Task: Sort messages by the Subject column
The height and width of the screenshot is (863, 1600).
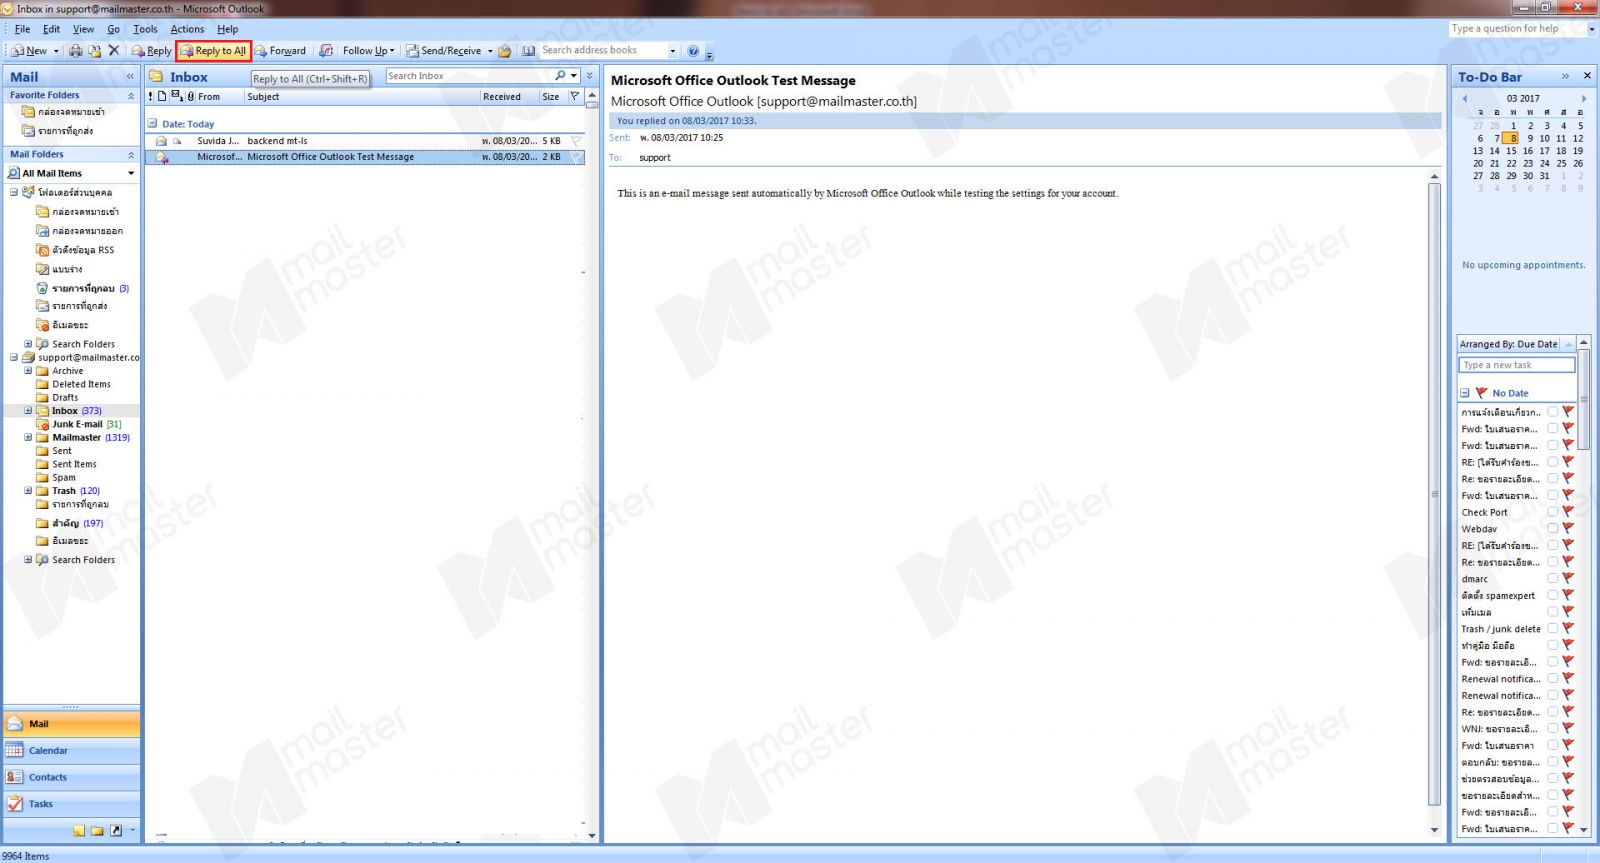Action: (362, 97)
